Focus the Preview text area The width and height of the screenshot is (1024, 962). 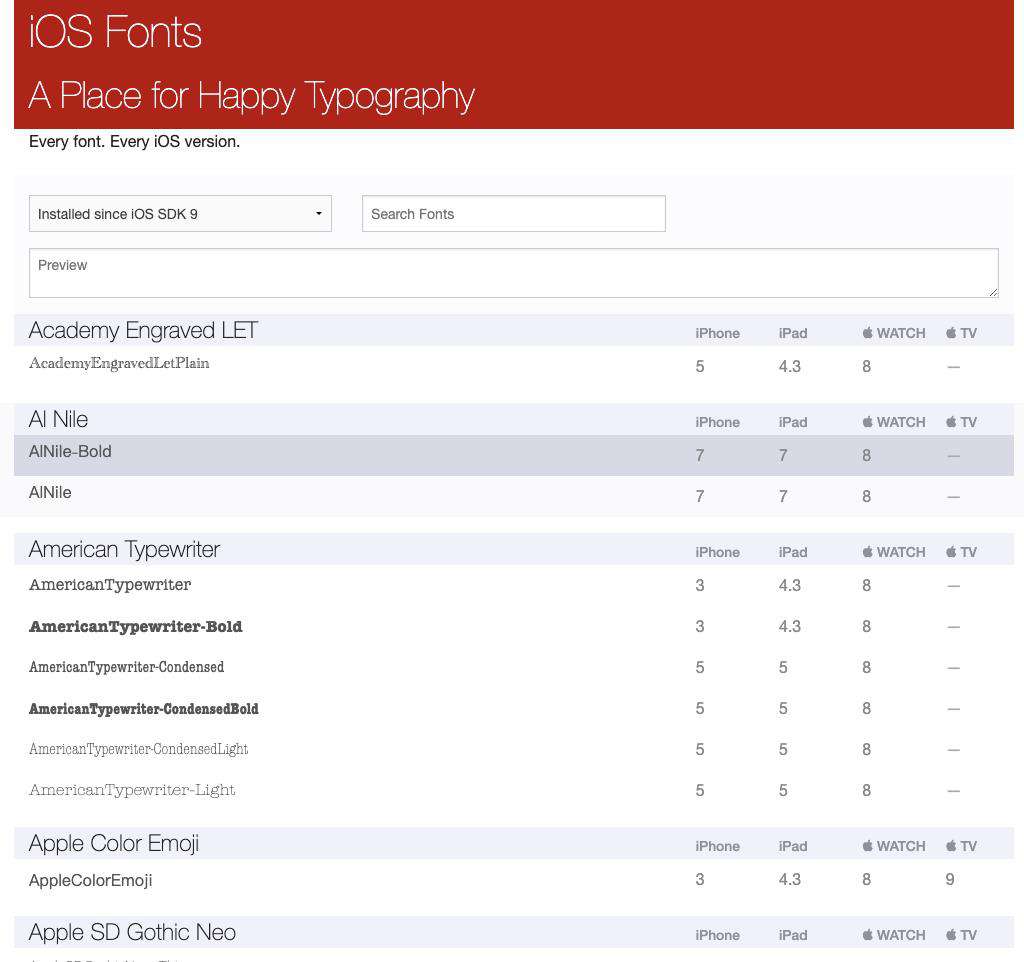514,273
